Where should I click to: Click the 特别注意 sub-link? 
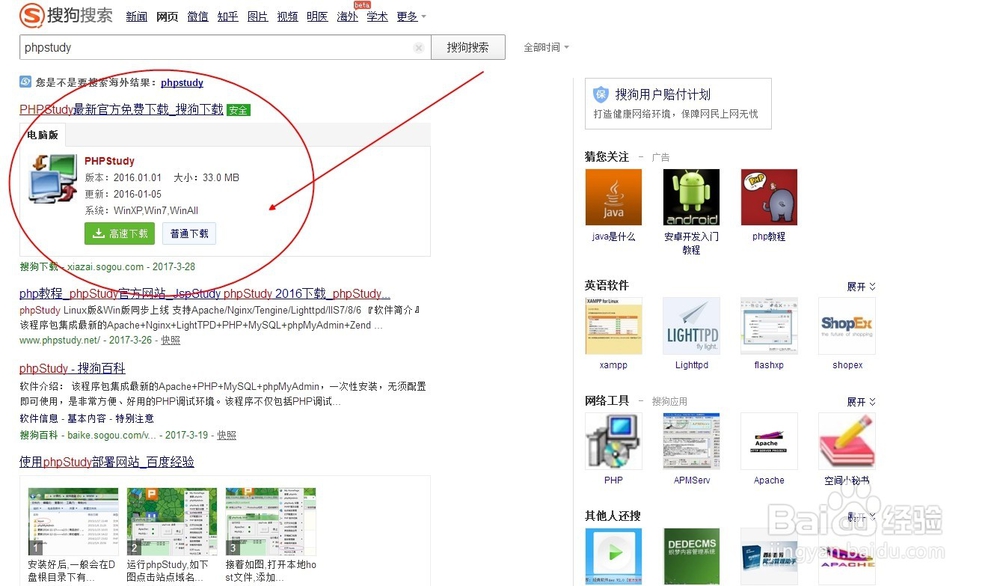tap(135, 418)
